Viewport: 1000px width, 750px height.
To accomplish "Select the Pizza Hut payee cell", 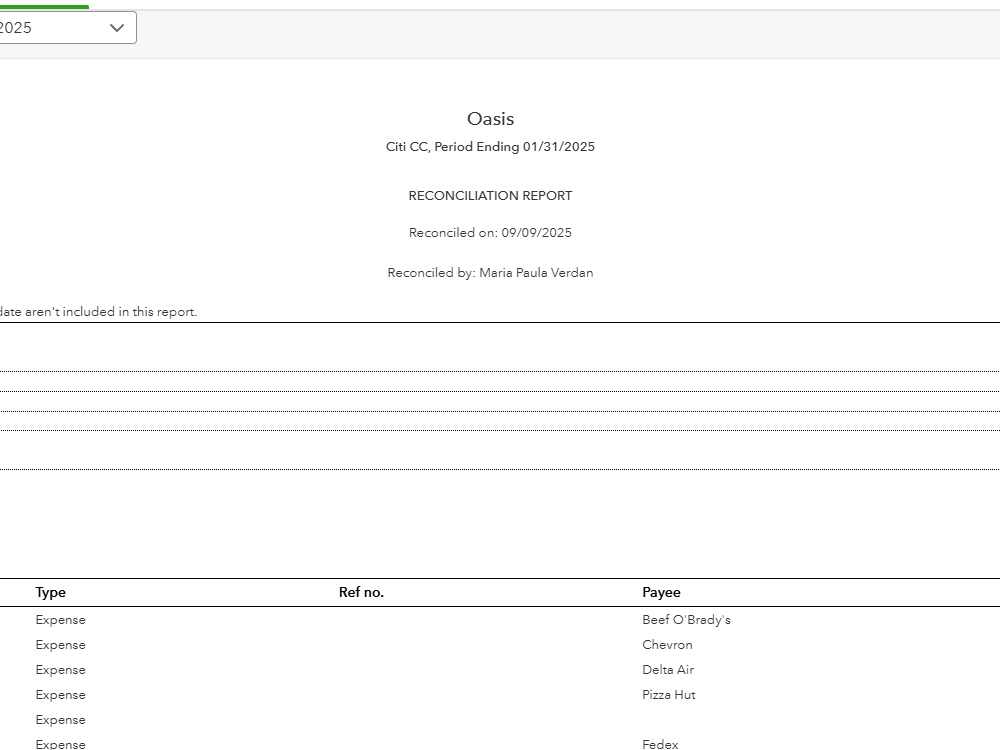I will 668,695.
